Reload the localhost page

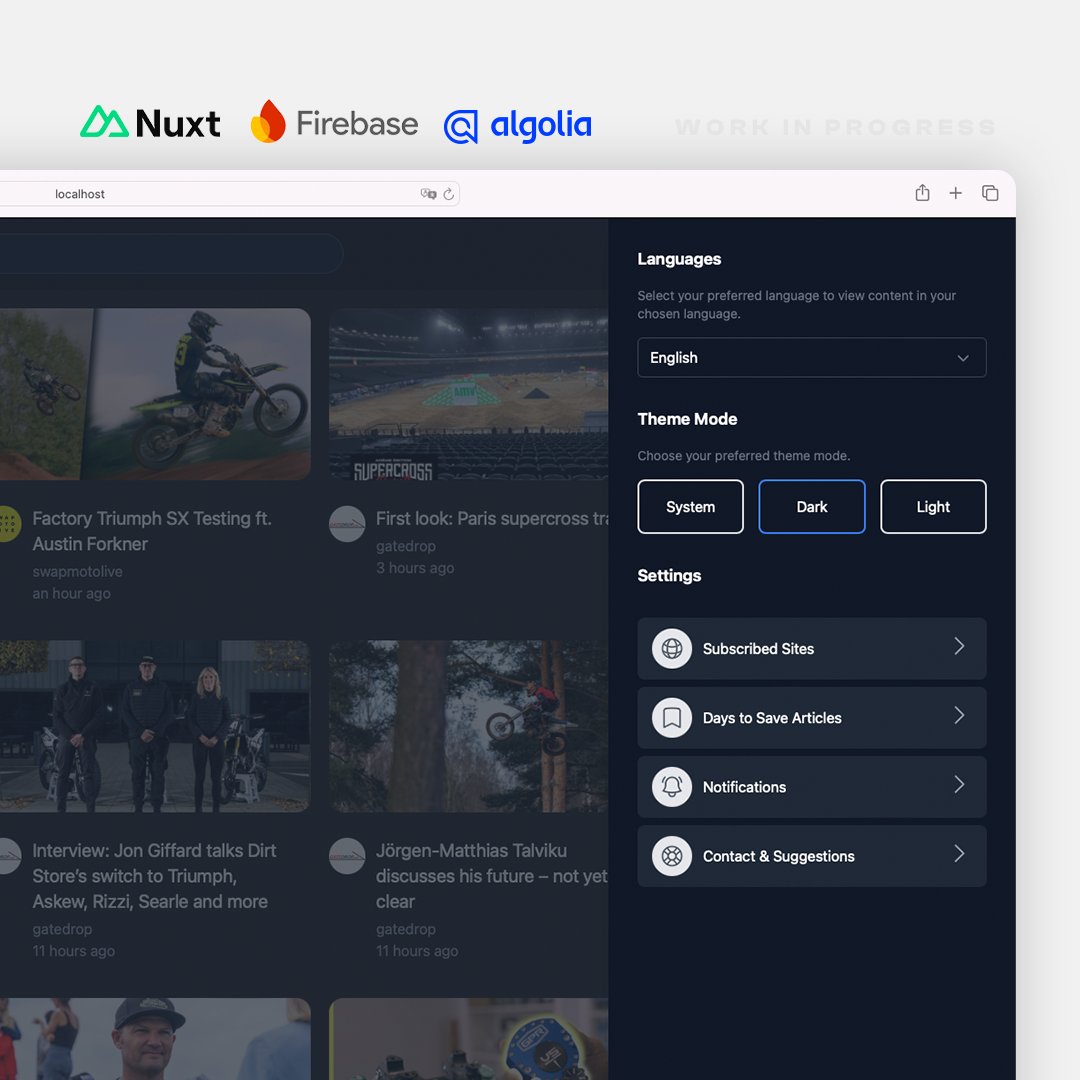[x=448, y=194]
